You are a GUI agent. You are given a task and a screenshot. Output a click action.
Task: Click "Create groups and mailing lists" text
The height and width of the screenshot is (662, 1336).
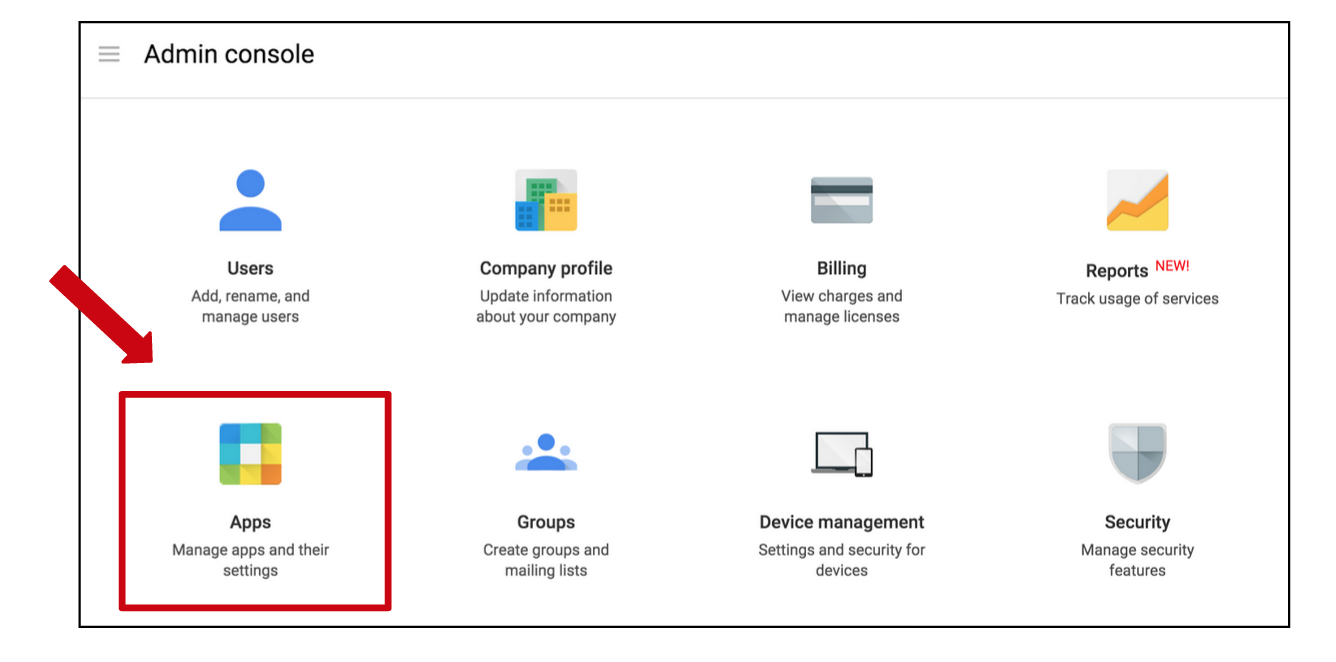pos(546,560)
